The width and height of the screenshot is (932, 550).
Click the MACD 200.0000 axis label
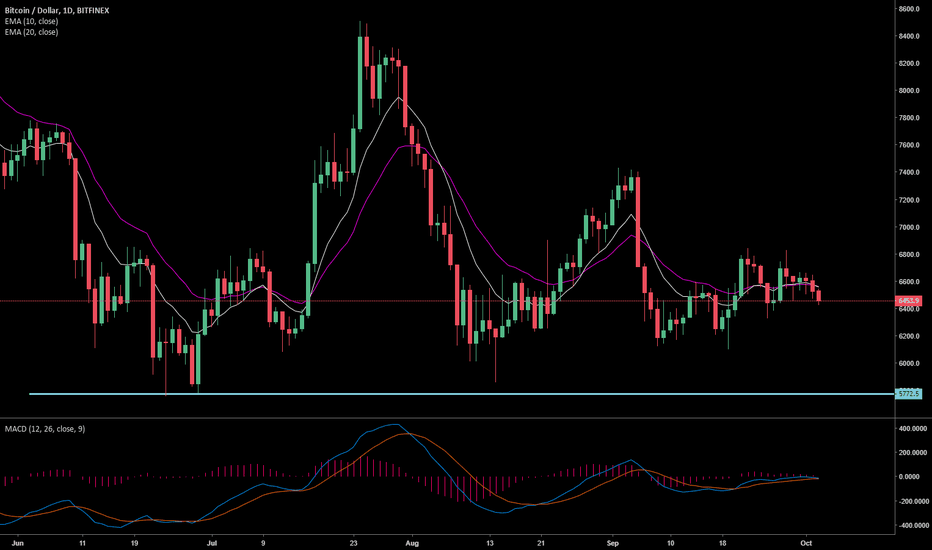[x=912, y=453]
